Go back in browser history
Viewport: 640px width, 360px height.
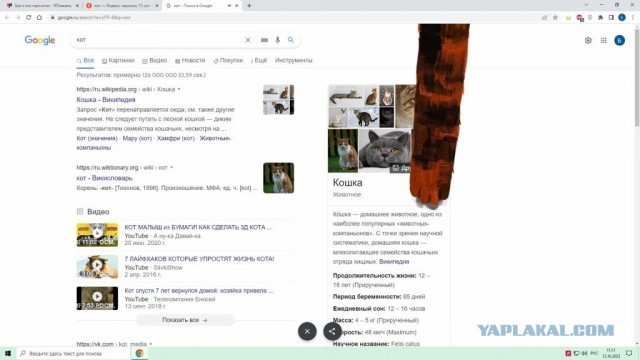pos(7,18)
